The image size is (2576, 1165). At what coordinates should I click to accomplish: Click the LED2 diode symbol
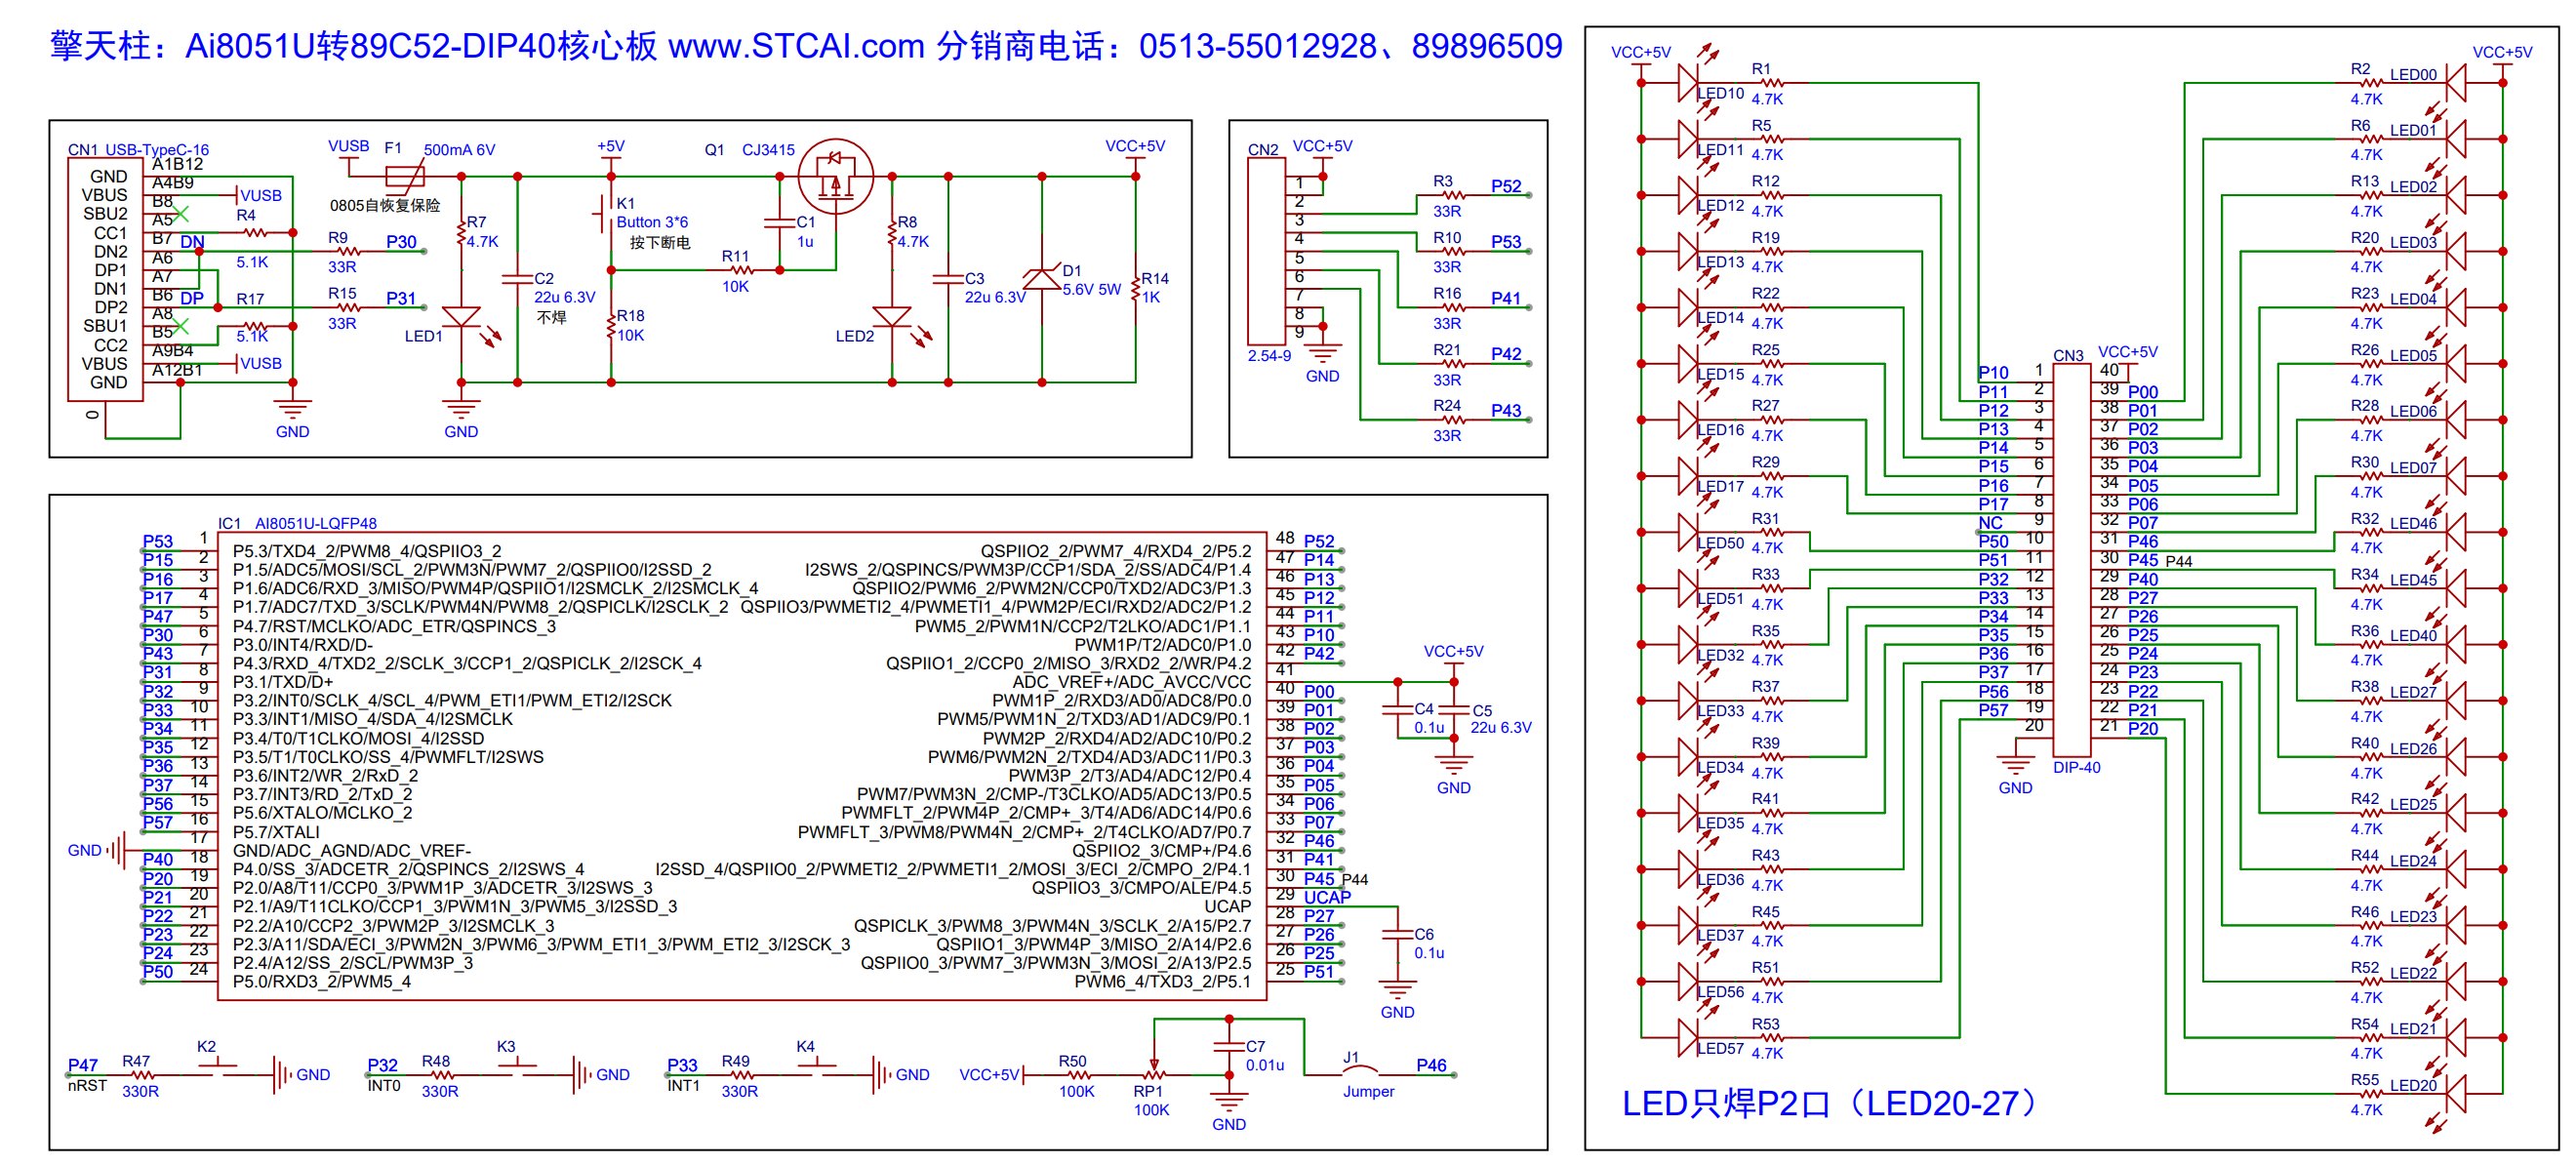(x=892, y=317)
